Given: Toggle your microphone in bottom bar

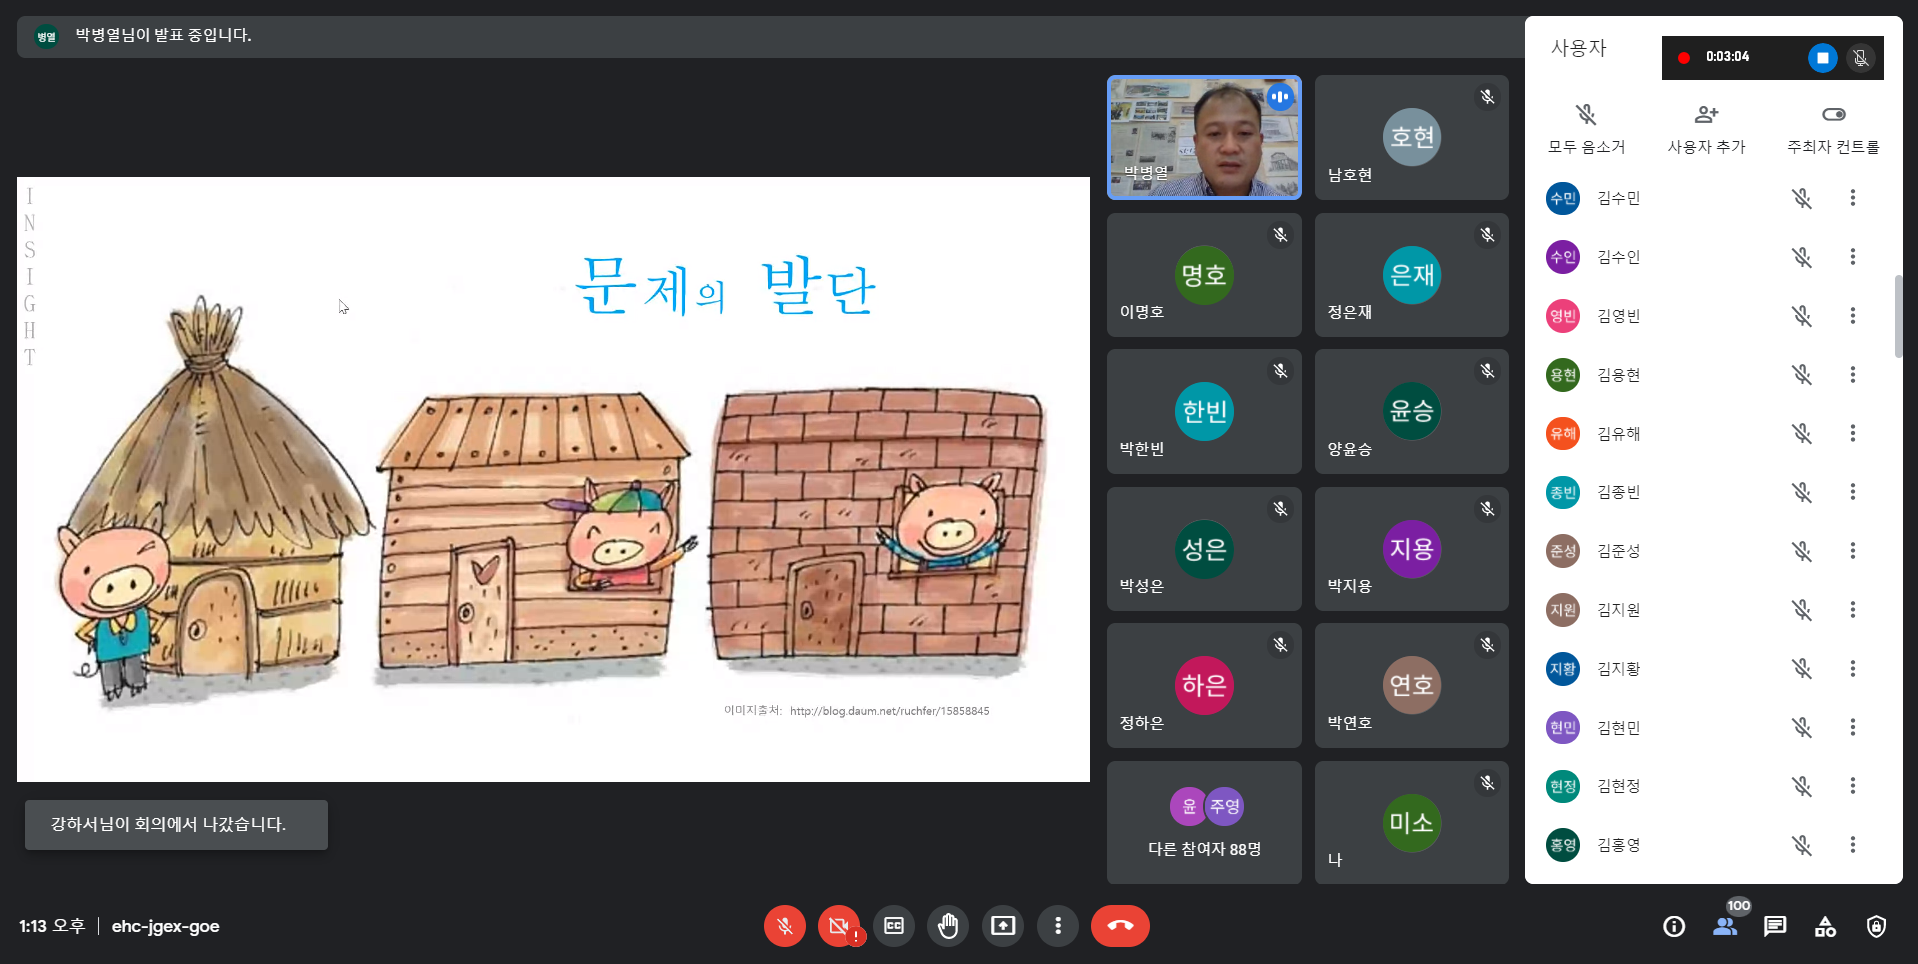Looking at the screenshot, I should click(x=785, y=926).
